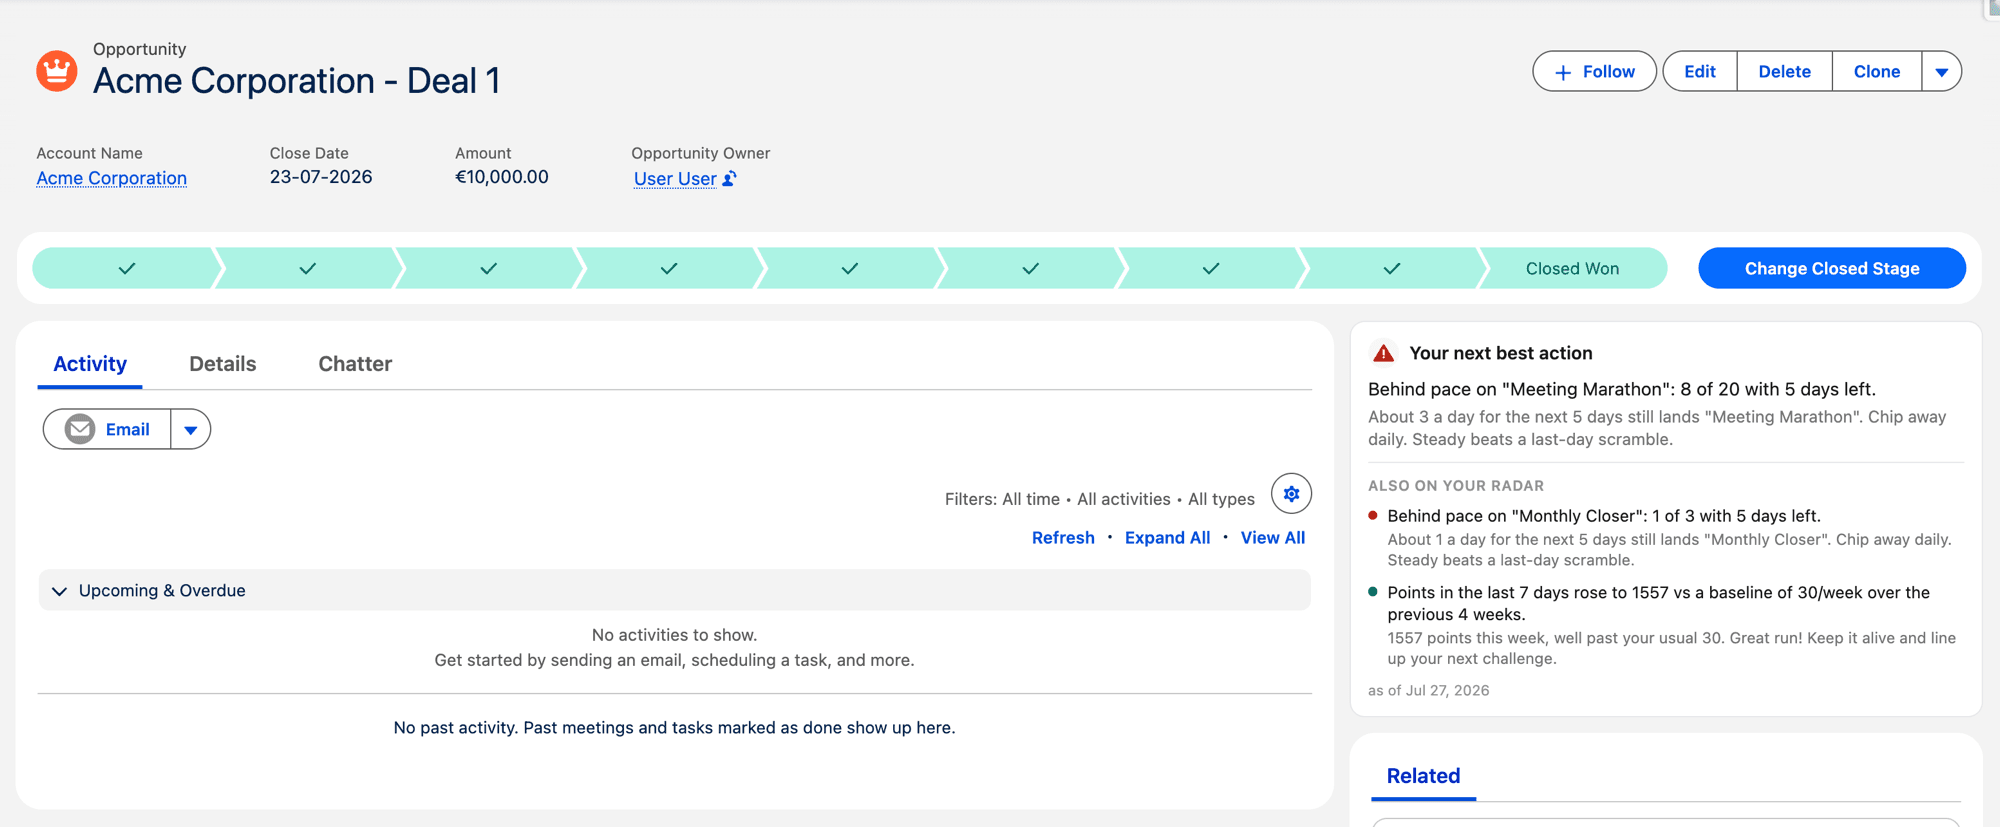Screen dimensions: 2000x827
Task: Switch to the Details tab
Action: [x=223, y=364]
